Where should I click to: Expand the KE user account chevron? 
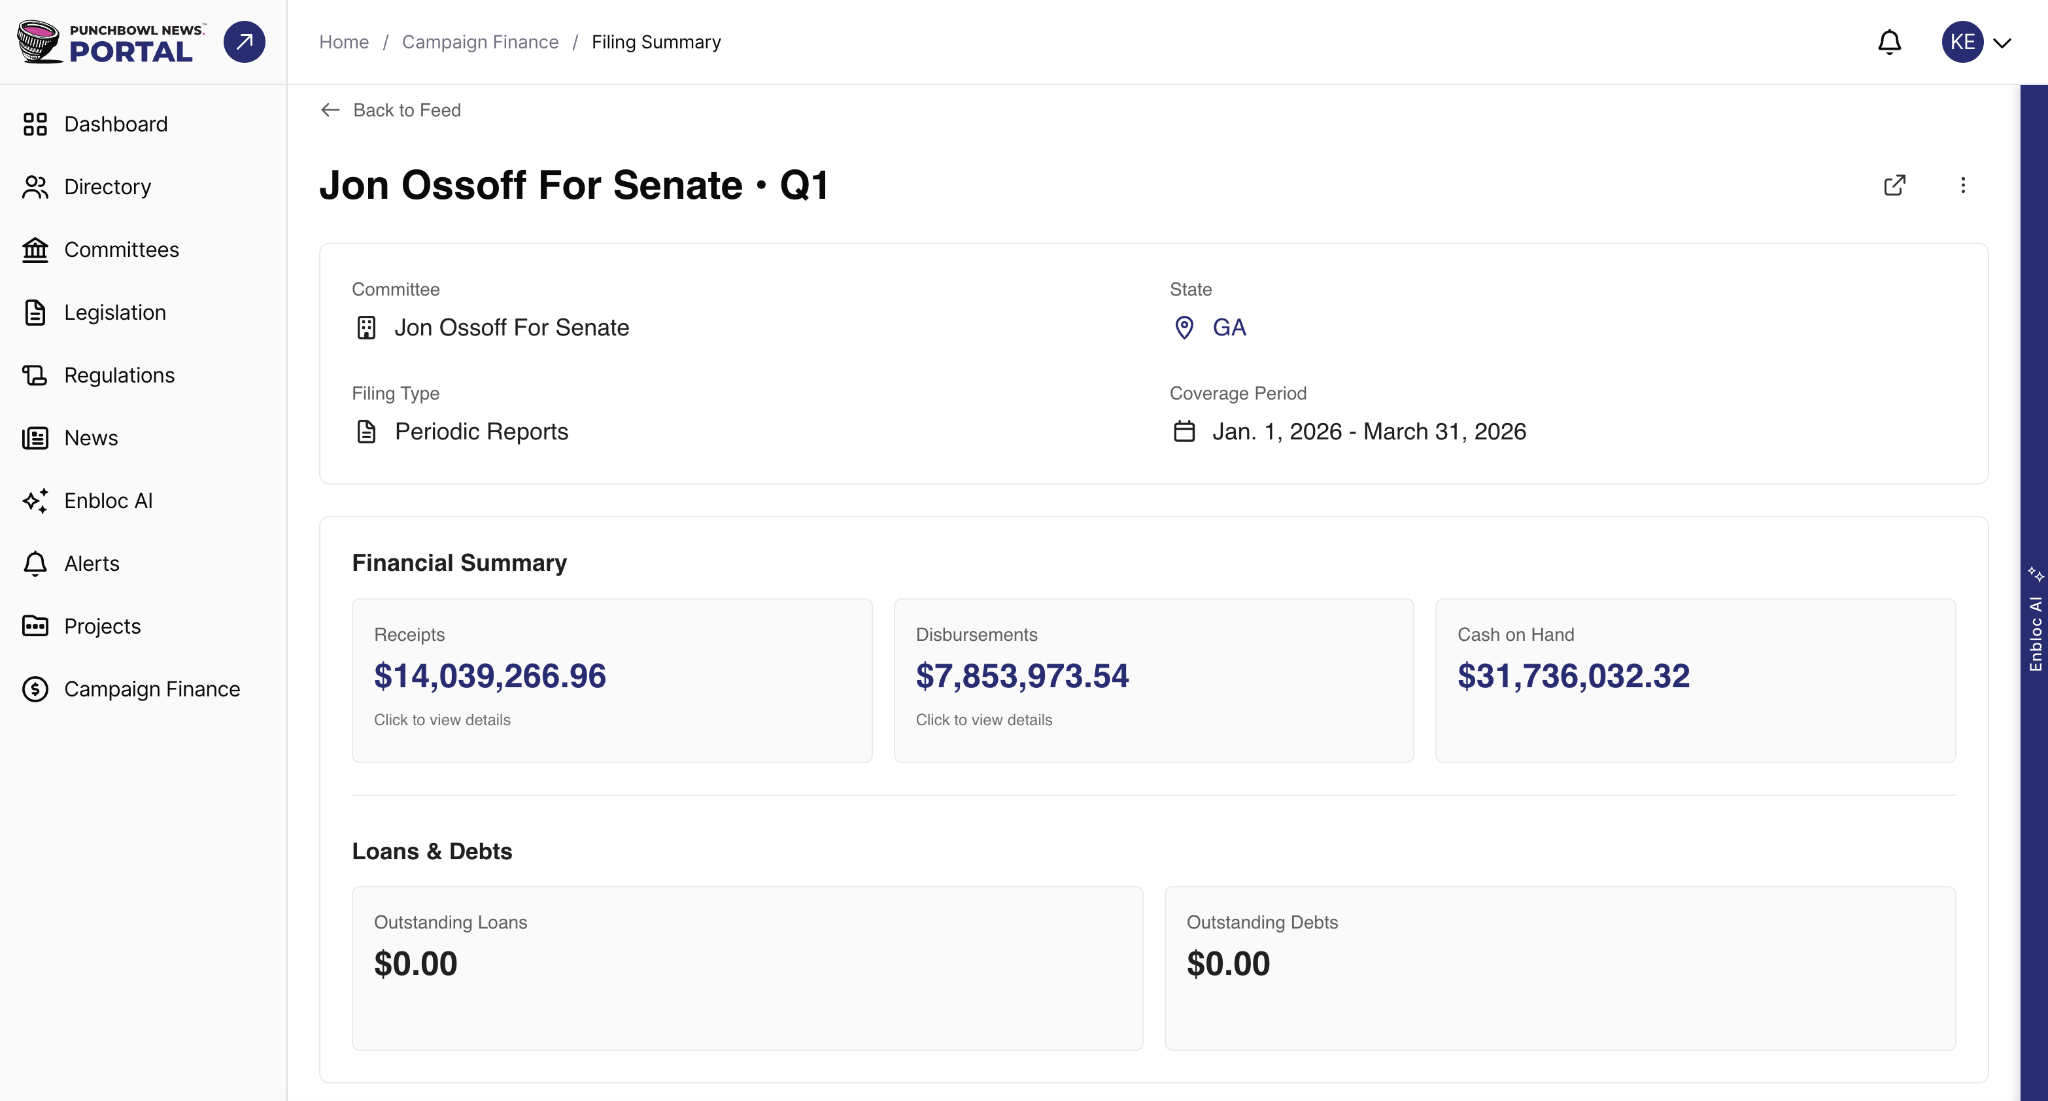pyautogui.click(x=2002, y=43)
